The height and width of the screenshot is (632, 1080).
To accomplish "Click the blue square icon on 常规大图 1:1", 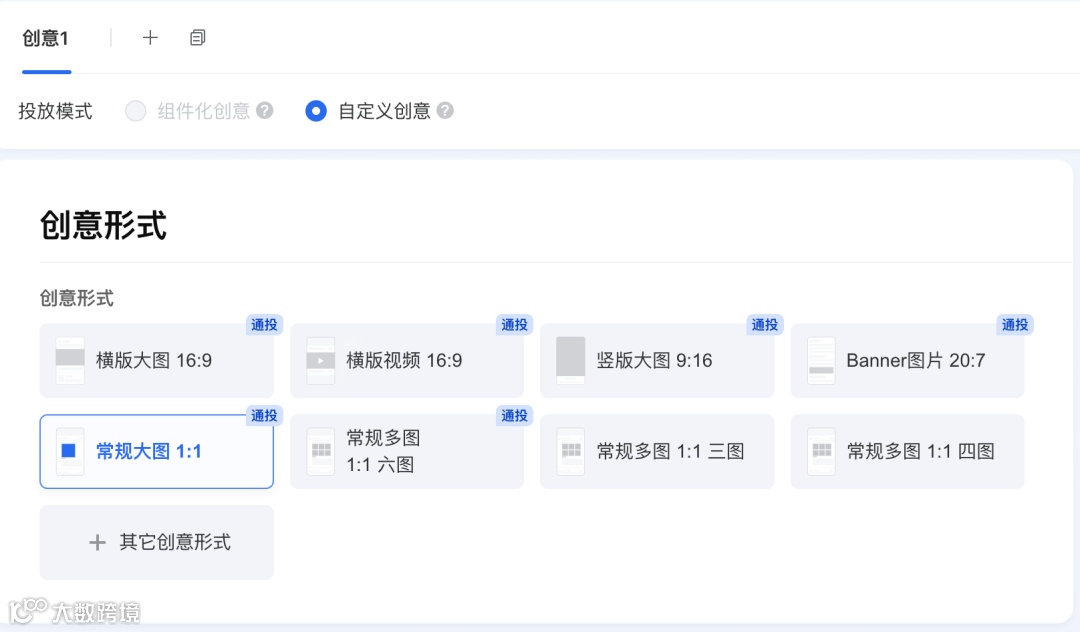I will 70,451.
